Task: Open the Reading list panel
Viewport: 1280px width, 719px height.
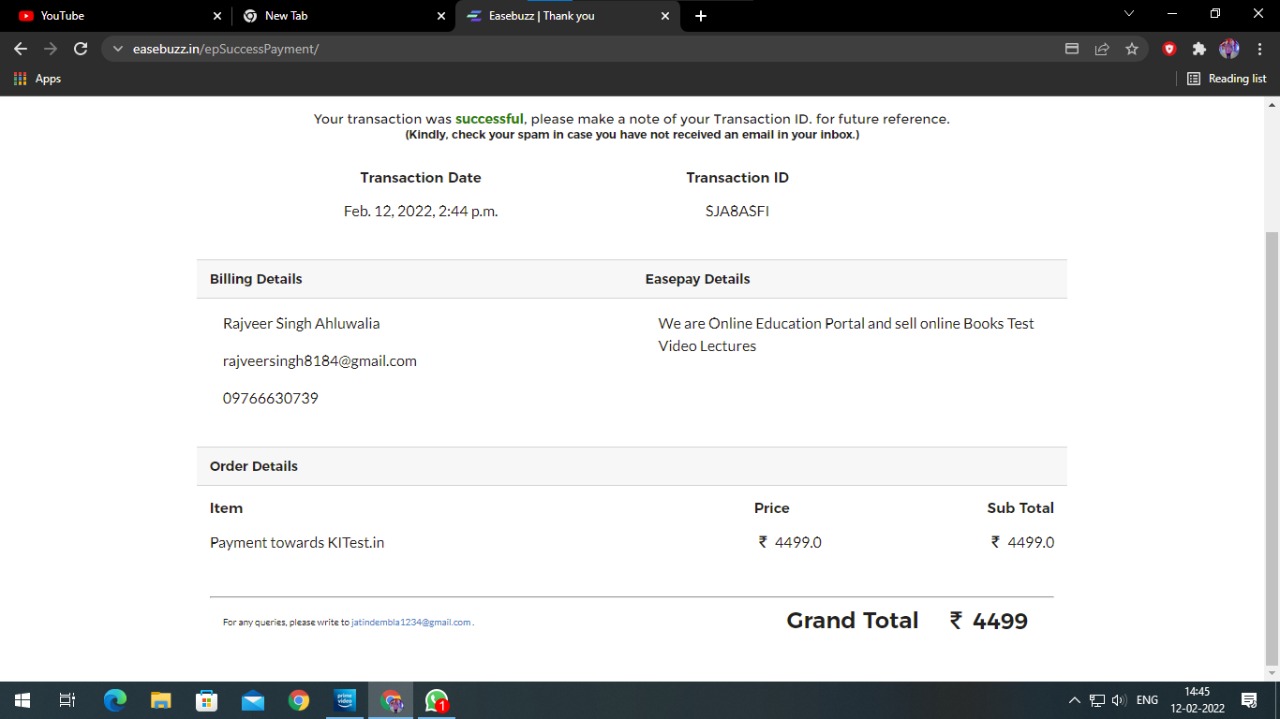Action: coord(1226,78)
